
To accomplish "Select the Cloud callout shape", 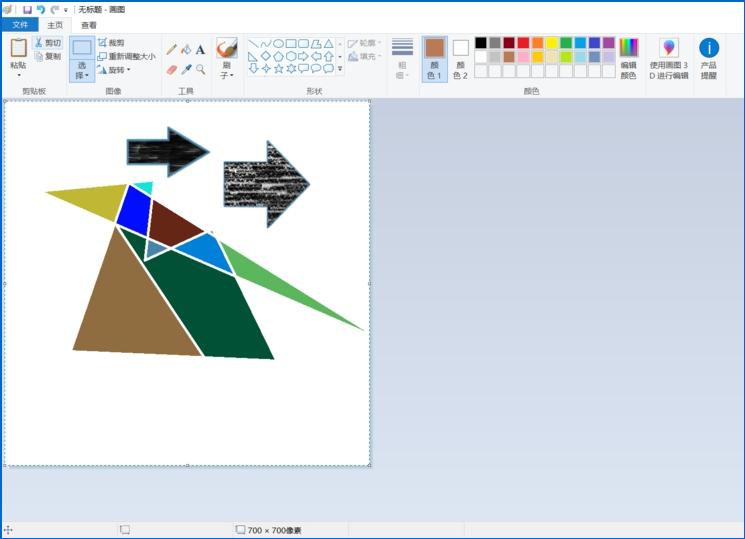I will (x=328, y=69).
